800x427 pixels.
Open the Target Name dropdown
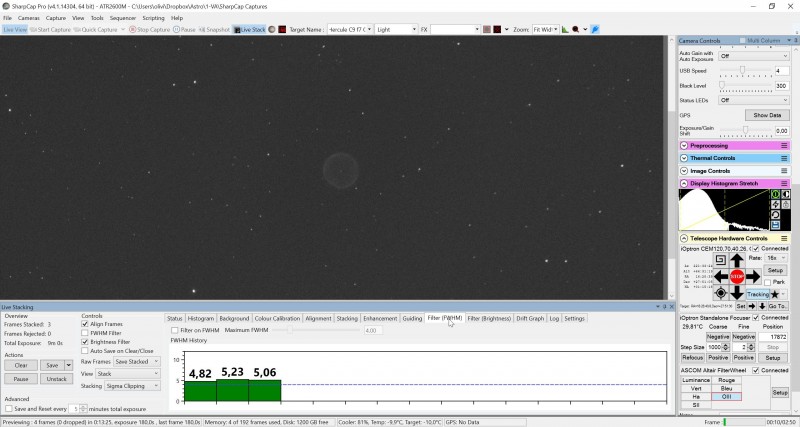click(x=369, y=30)
